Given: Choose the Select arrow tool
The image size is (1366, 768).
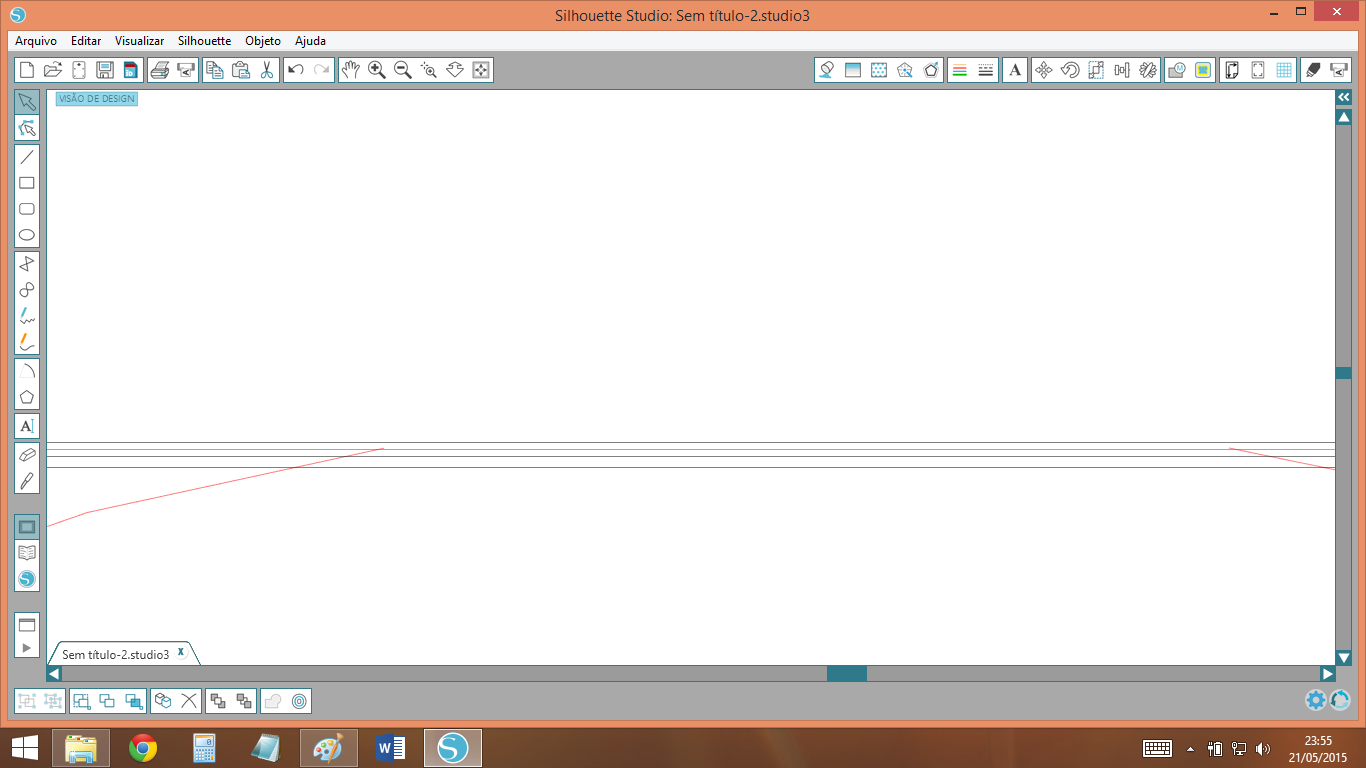Looking at the screenshot, I should (x=27, y=102).
